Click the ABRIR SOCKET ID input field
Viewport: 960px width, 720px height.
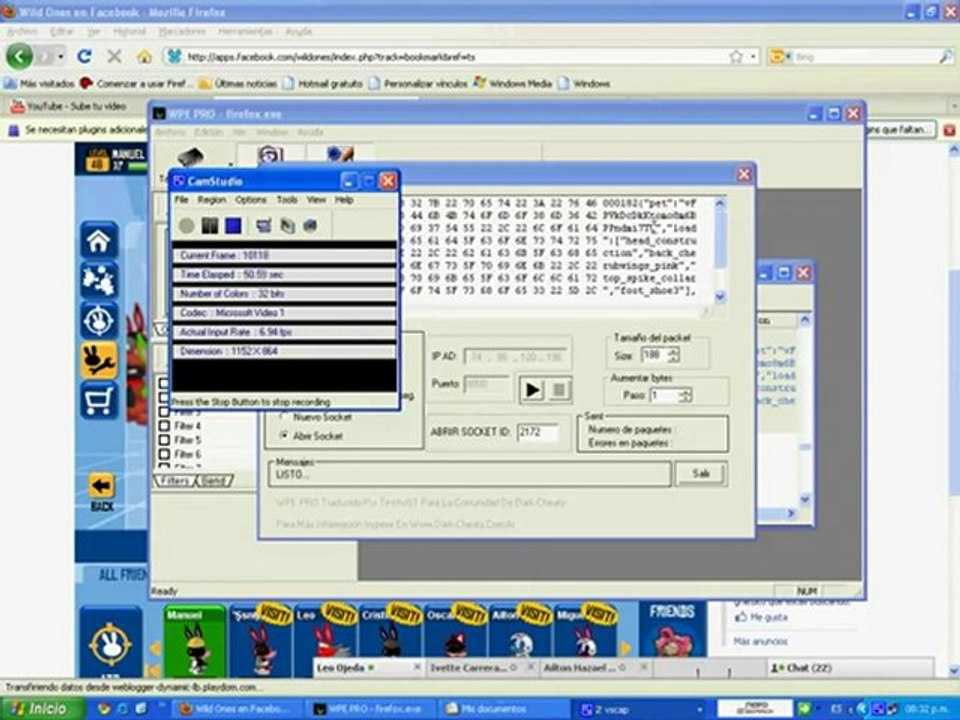(538, 432)
